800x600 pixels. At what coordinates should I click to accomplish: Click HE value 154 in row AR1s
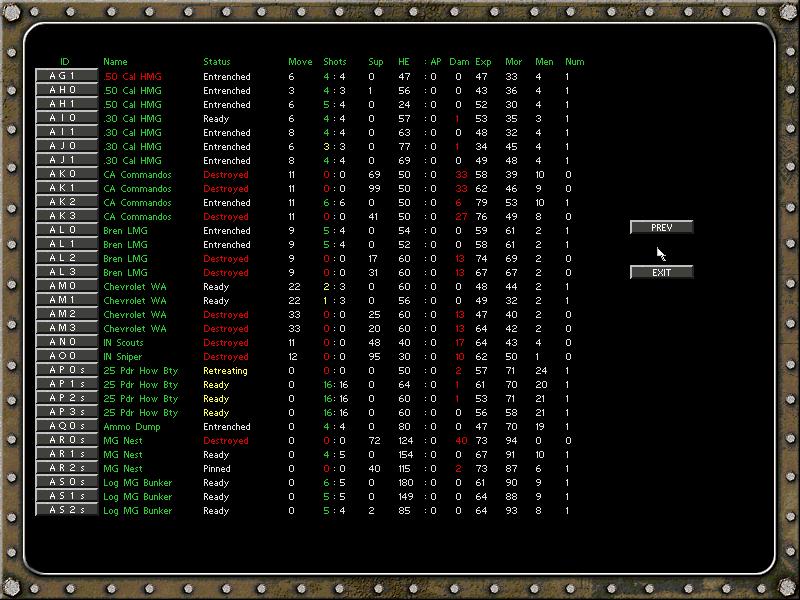click(404, 455)
